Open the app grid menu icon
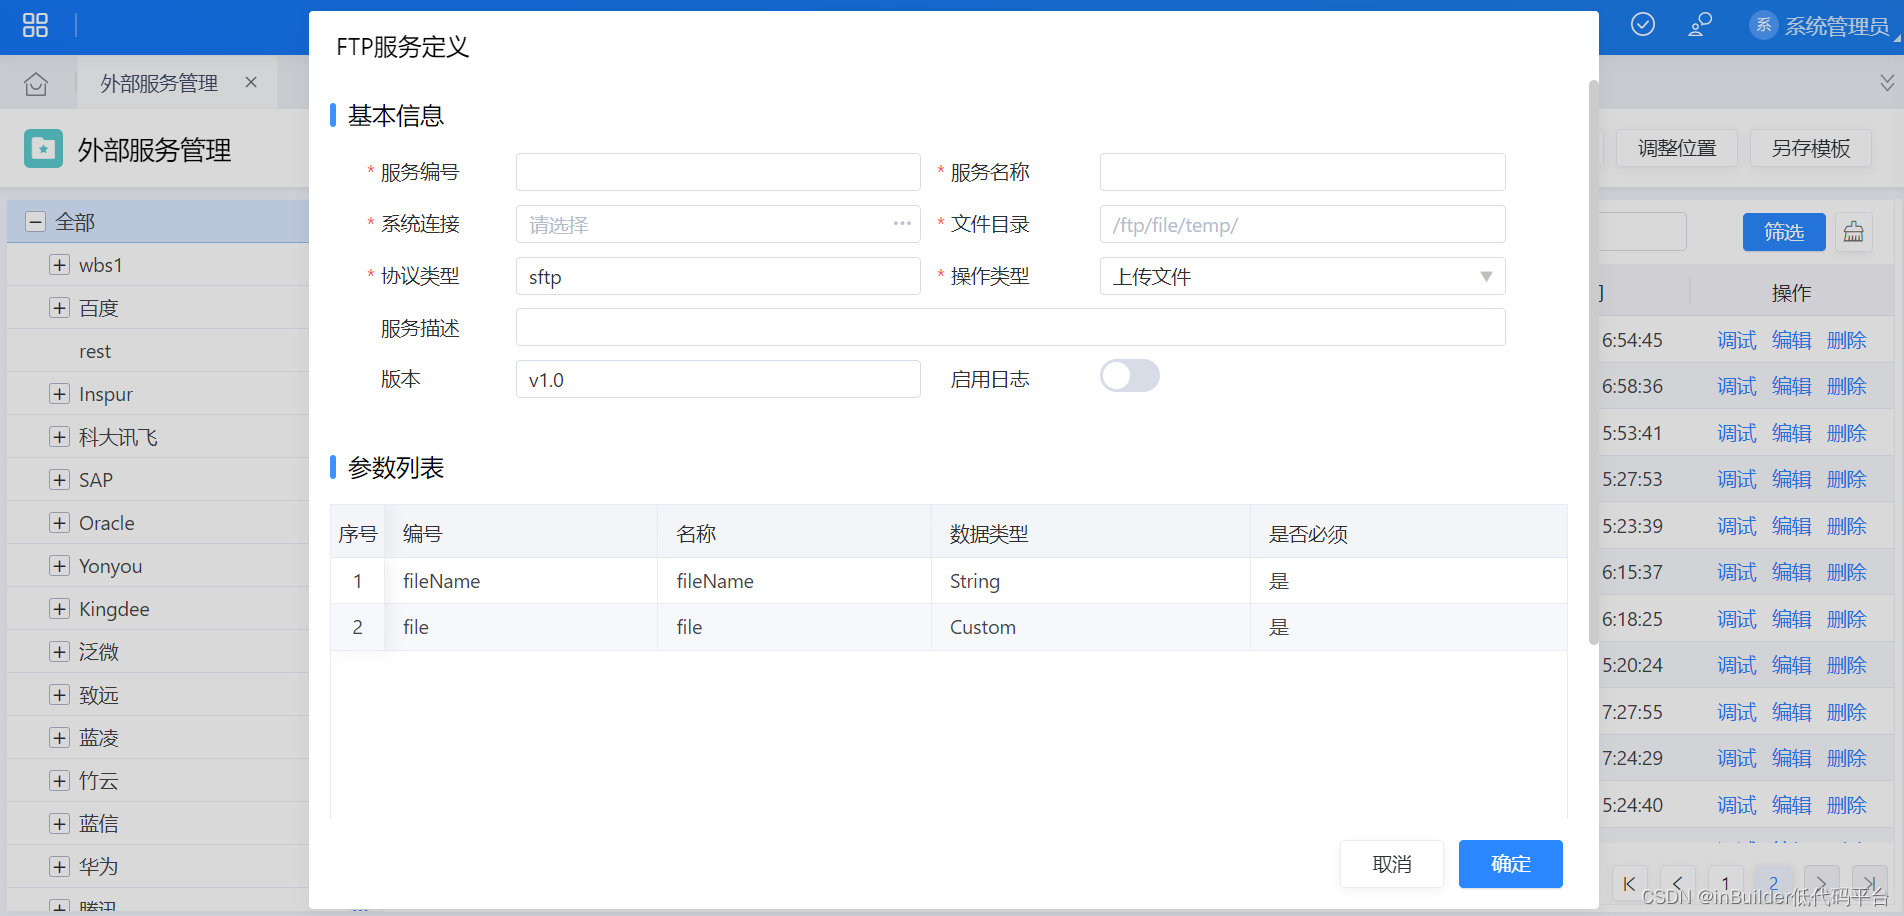Viewport: 1904px width, 916px height. (35, 25)
